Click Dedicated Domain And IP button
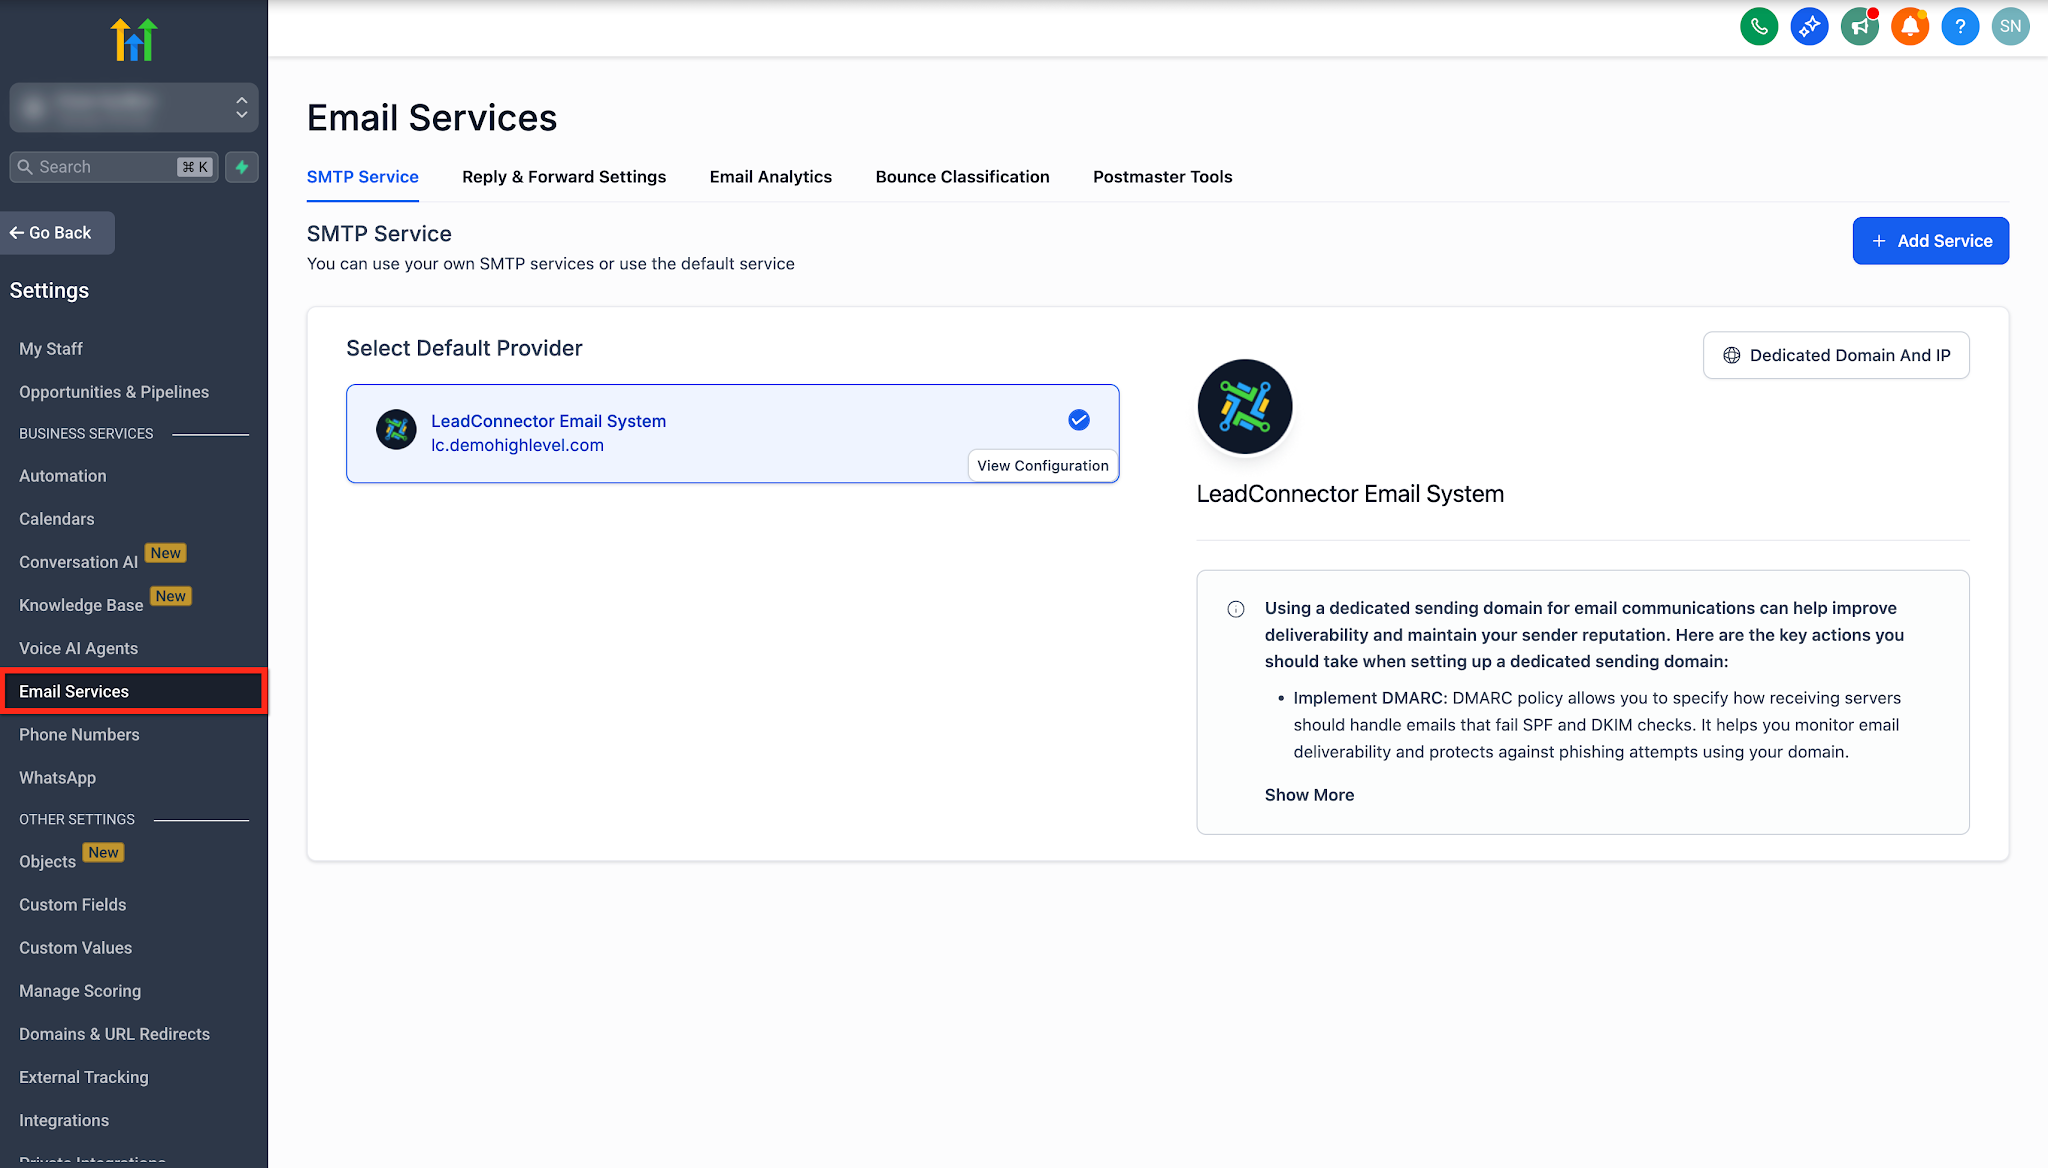Viewport: 2048px width, 1168px height. pos(1836,355)
